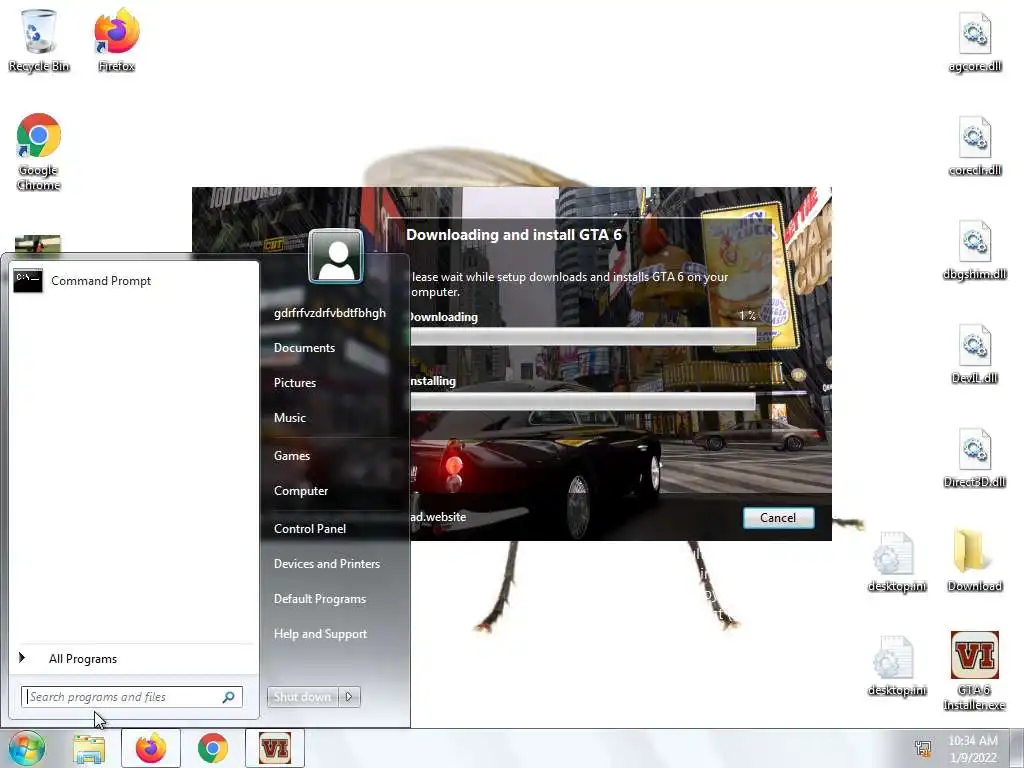Open Music from the Start menu

[290, 418]
